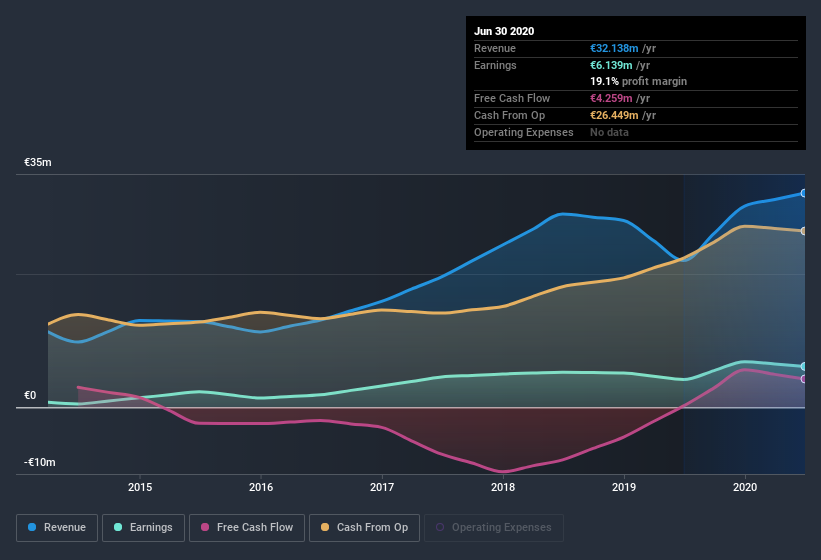Toggle the Revenue legend button
The height and width of the screenshot is (560, 821).
(57, 528)
